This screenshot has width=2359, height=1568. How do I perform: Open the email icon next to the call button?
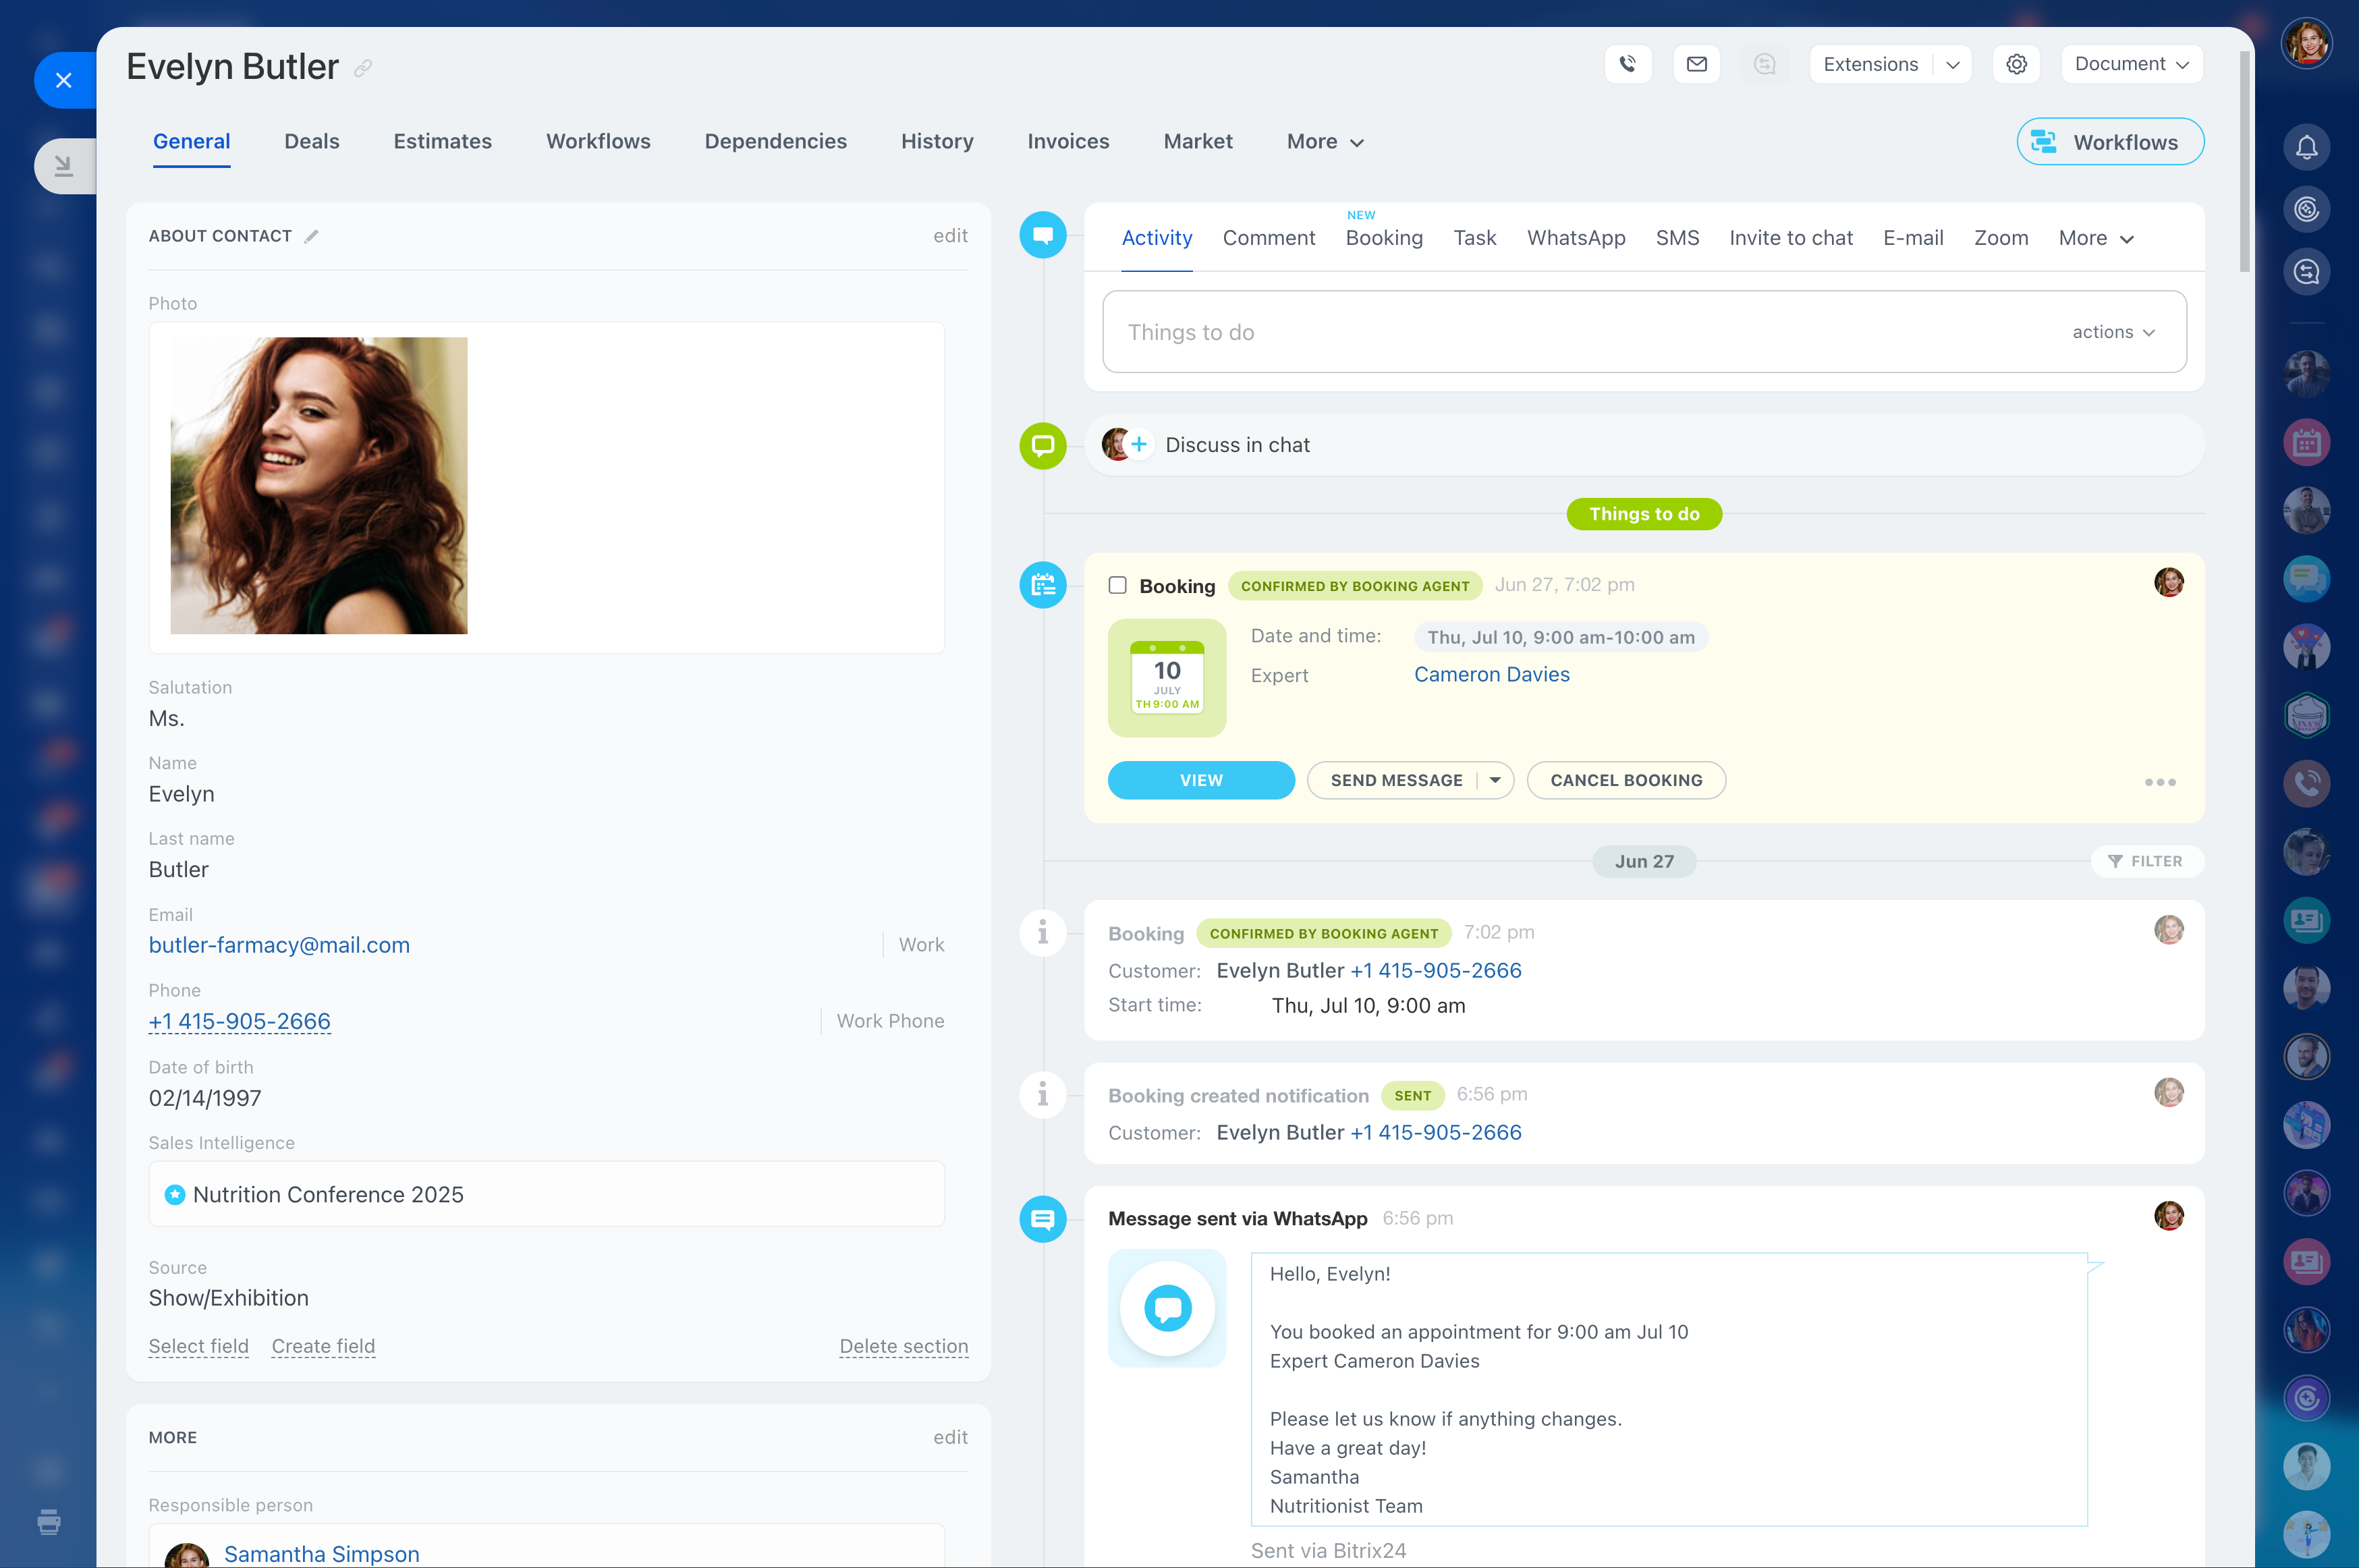click(1697, 63)
